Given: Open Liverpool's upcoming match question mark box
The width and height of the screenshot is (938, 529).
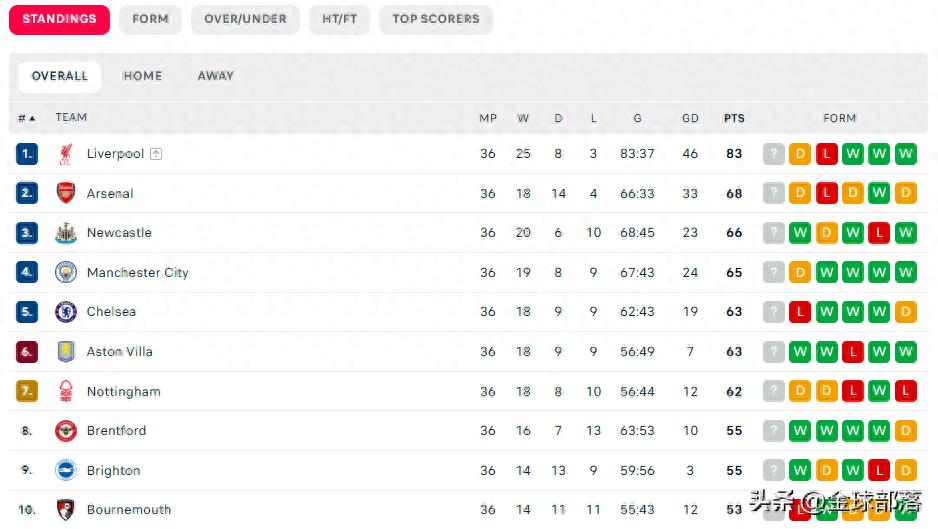Looking at the screenshot, I should 773,154.
